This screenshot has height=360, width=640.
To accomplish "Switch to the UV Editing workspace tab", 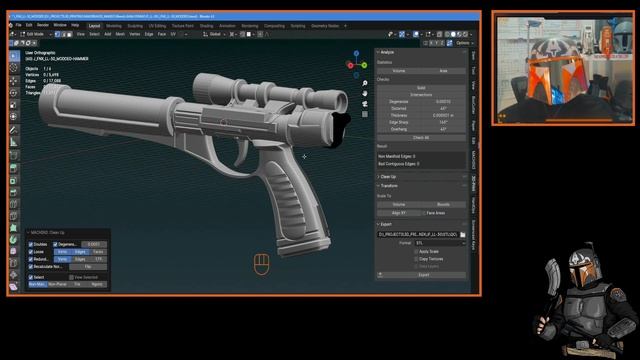I will (157, 26).
